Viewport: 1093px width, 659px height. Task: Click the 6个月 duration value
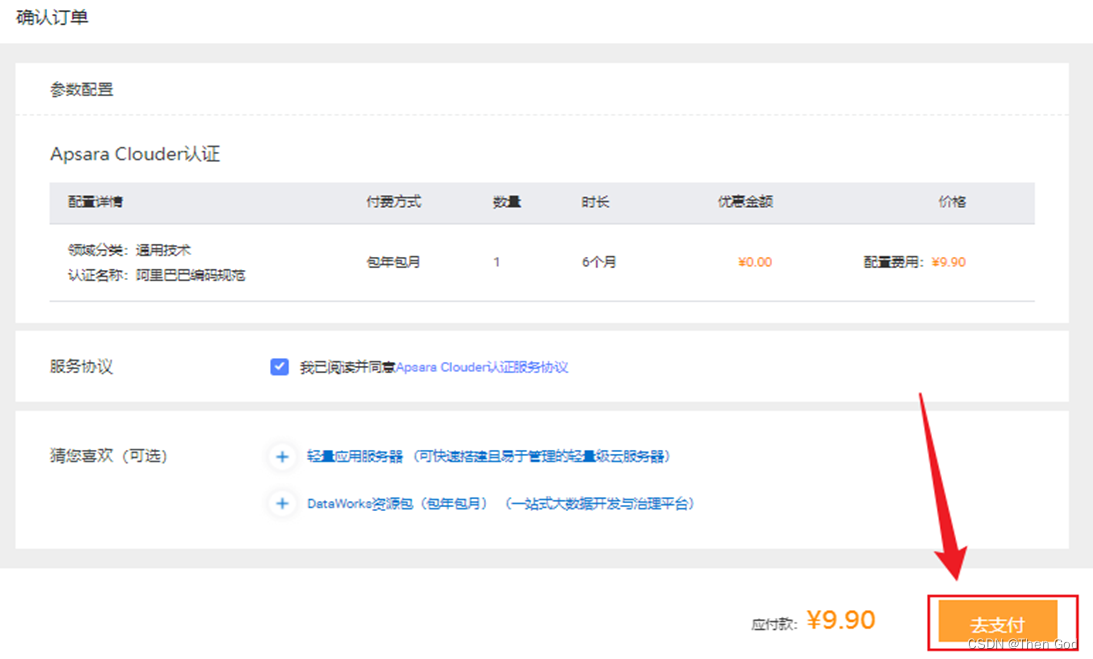pos(599,262)
